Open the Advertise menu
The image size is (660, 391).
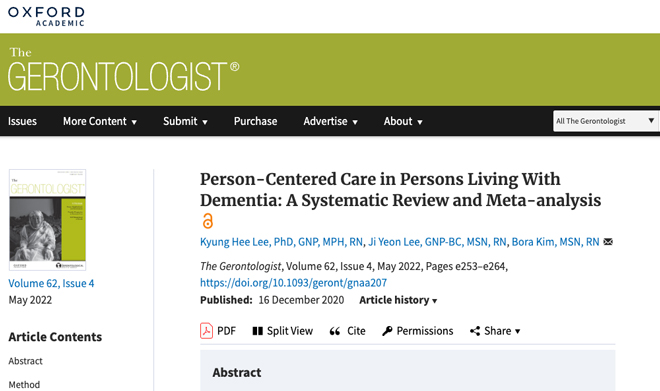tap(330, 121)
